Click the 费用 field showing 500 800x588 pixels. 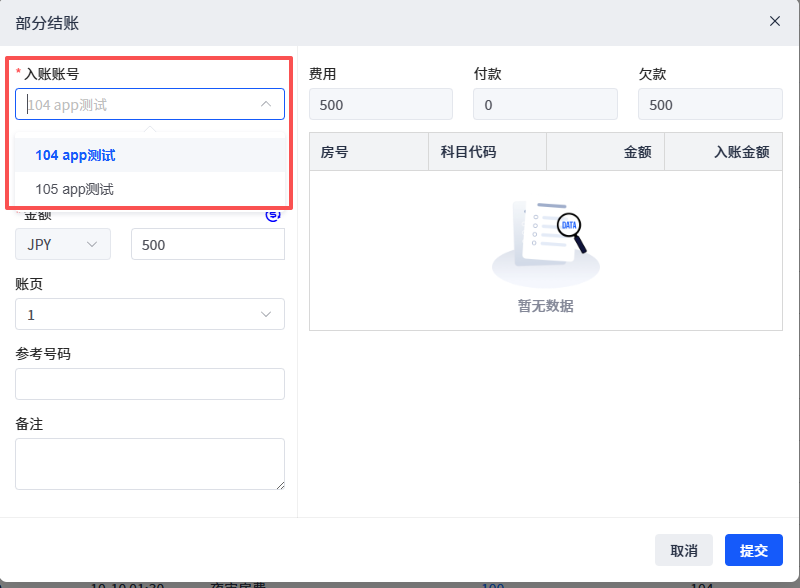[380, 105]
